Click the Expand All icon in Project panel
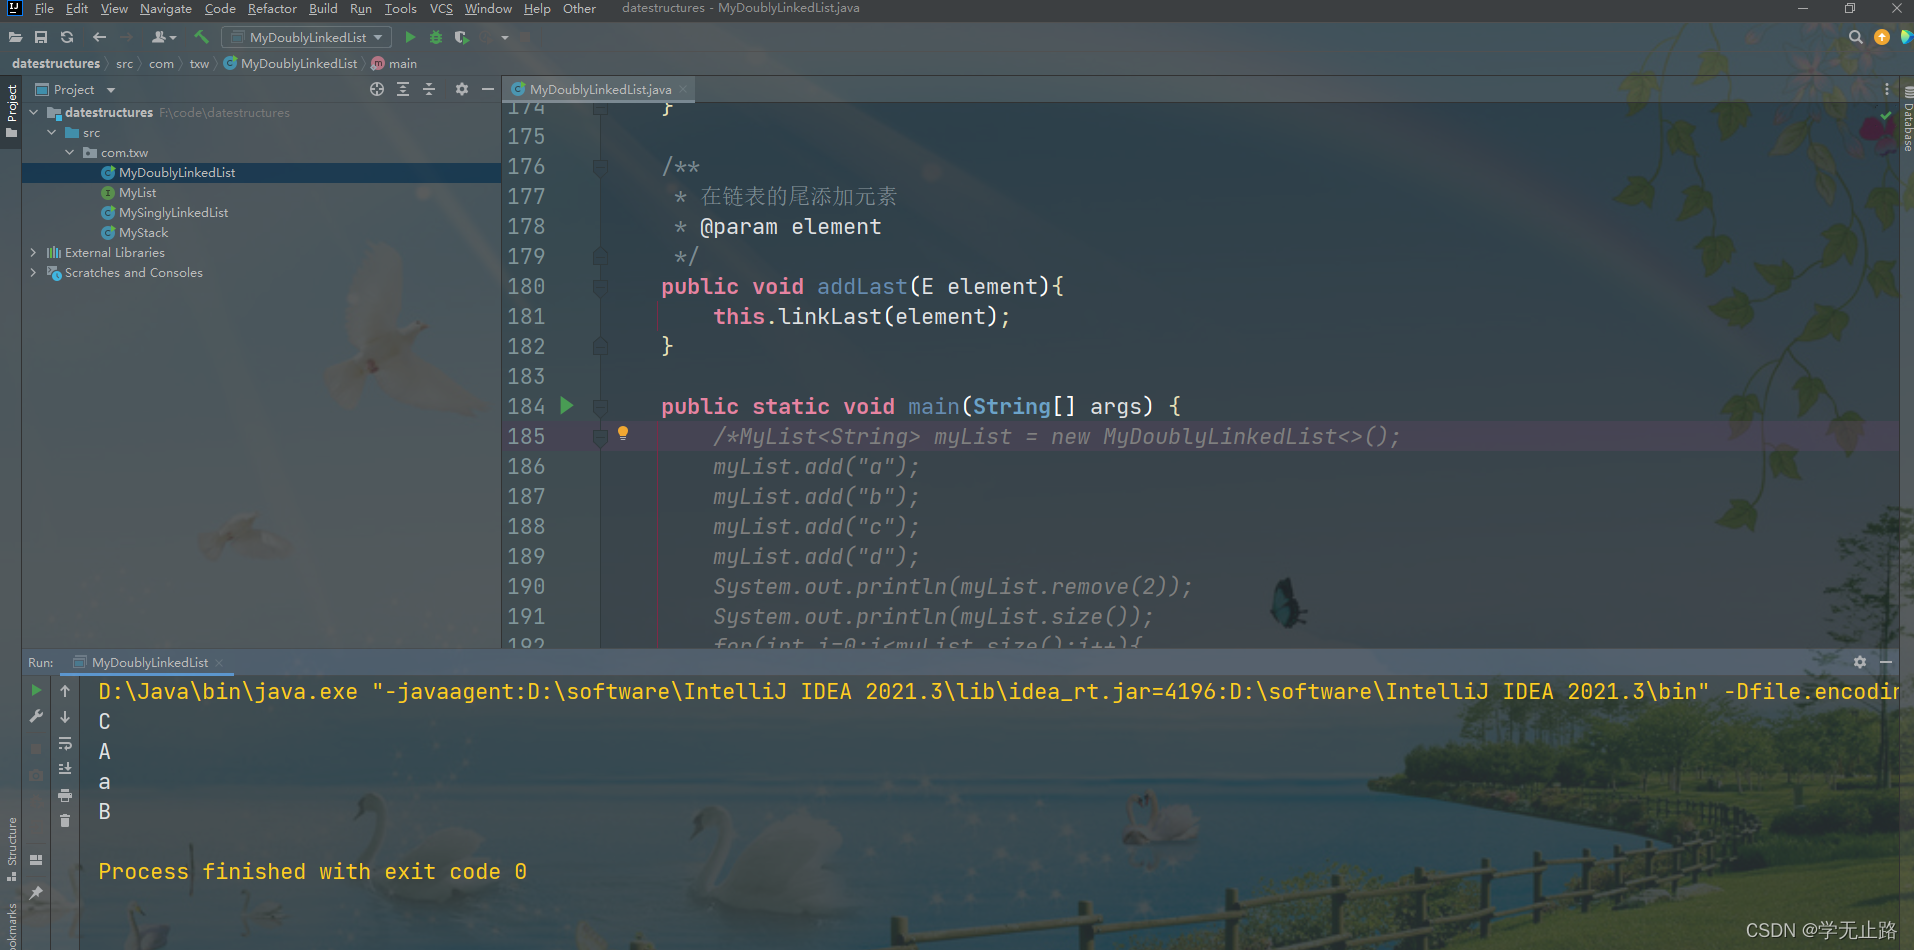The image size is (1914, 950). coord(403,89)
